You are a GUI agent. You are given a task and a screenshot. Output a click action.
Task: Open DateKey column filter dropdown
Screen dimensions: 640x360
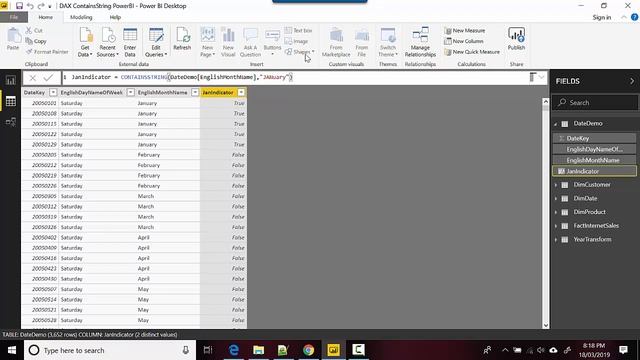point(53,93)
